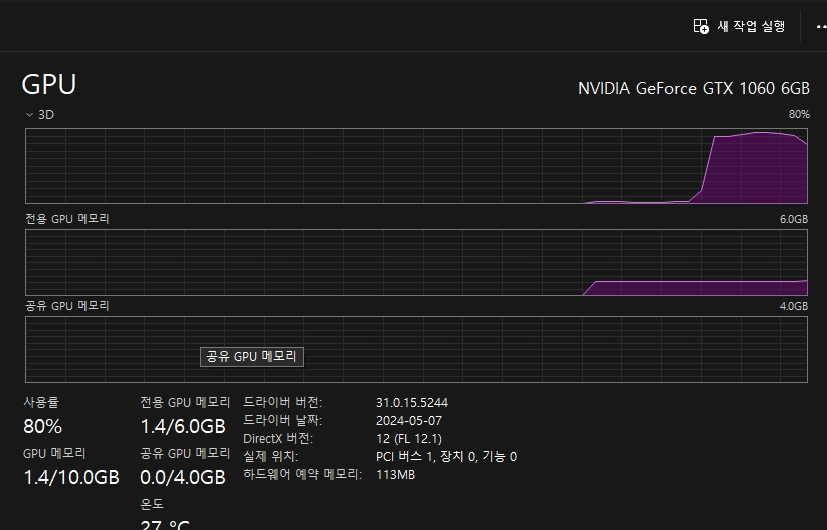Image resolution: width=827 pixels, height=530 pixels.
Task: Click the 온도 label
Action: coord(152,504)
